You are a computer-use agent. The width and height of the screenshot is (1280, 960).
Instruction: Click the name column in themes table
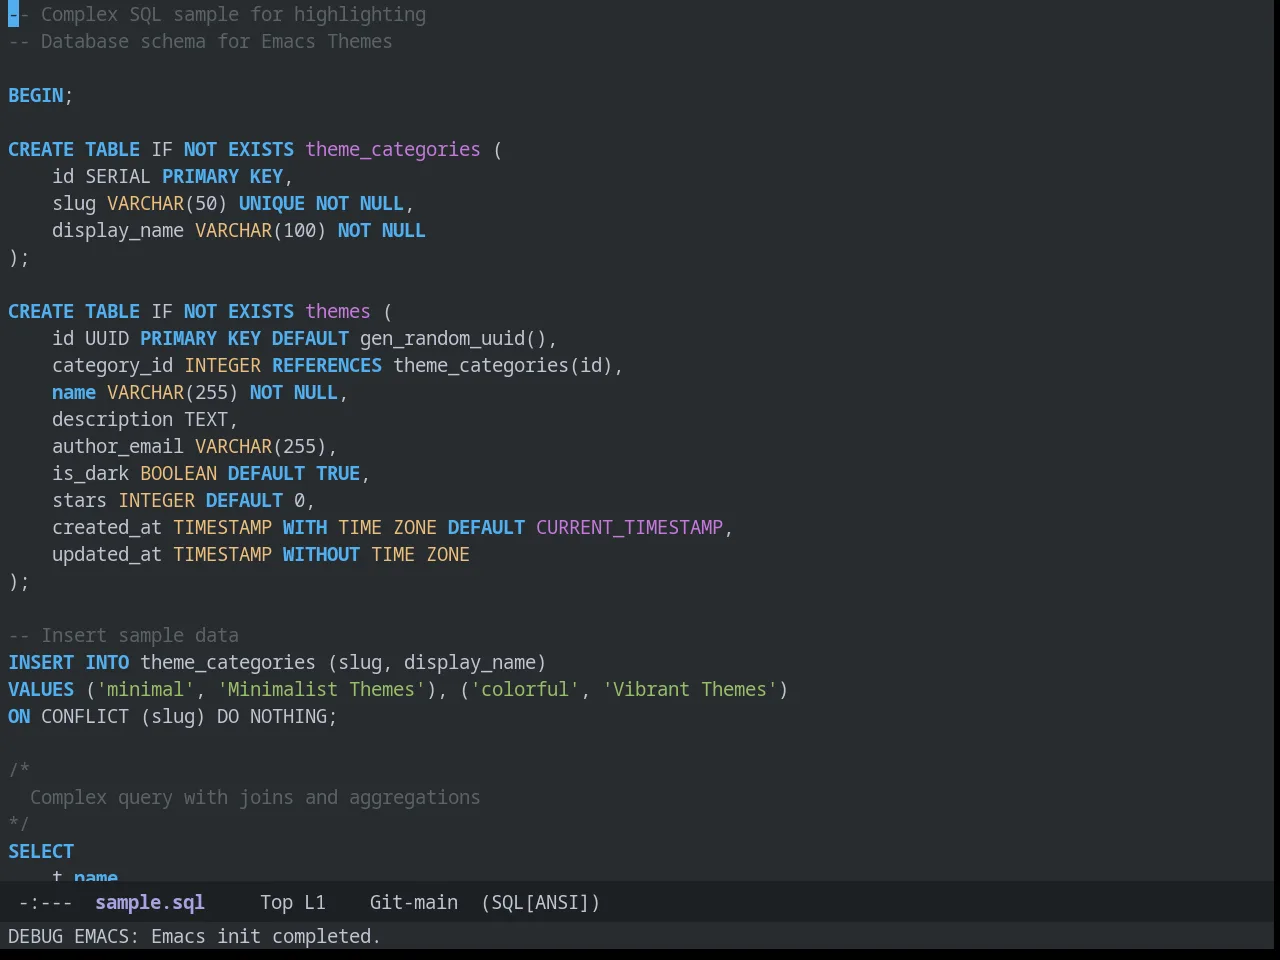point(74,392)
